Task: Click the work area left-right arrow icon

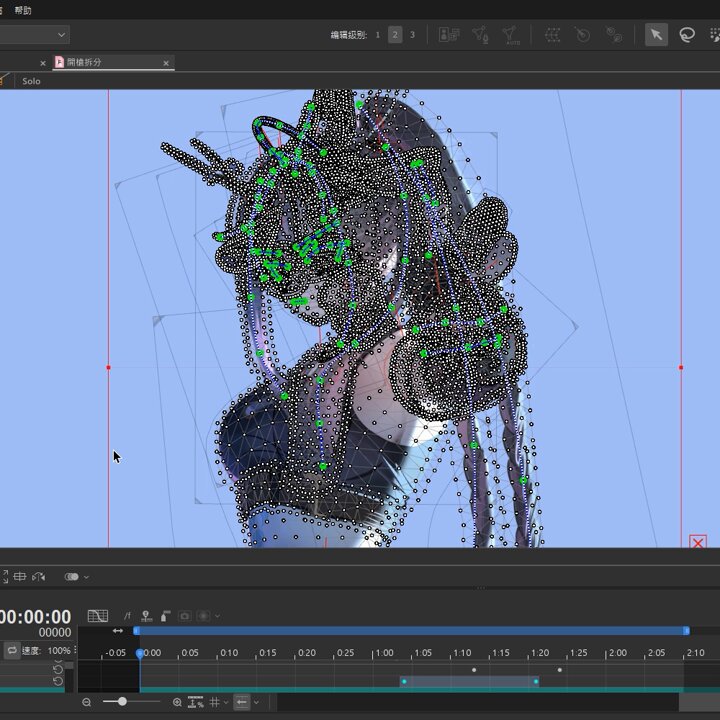Action: coord(118,631)
